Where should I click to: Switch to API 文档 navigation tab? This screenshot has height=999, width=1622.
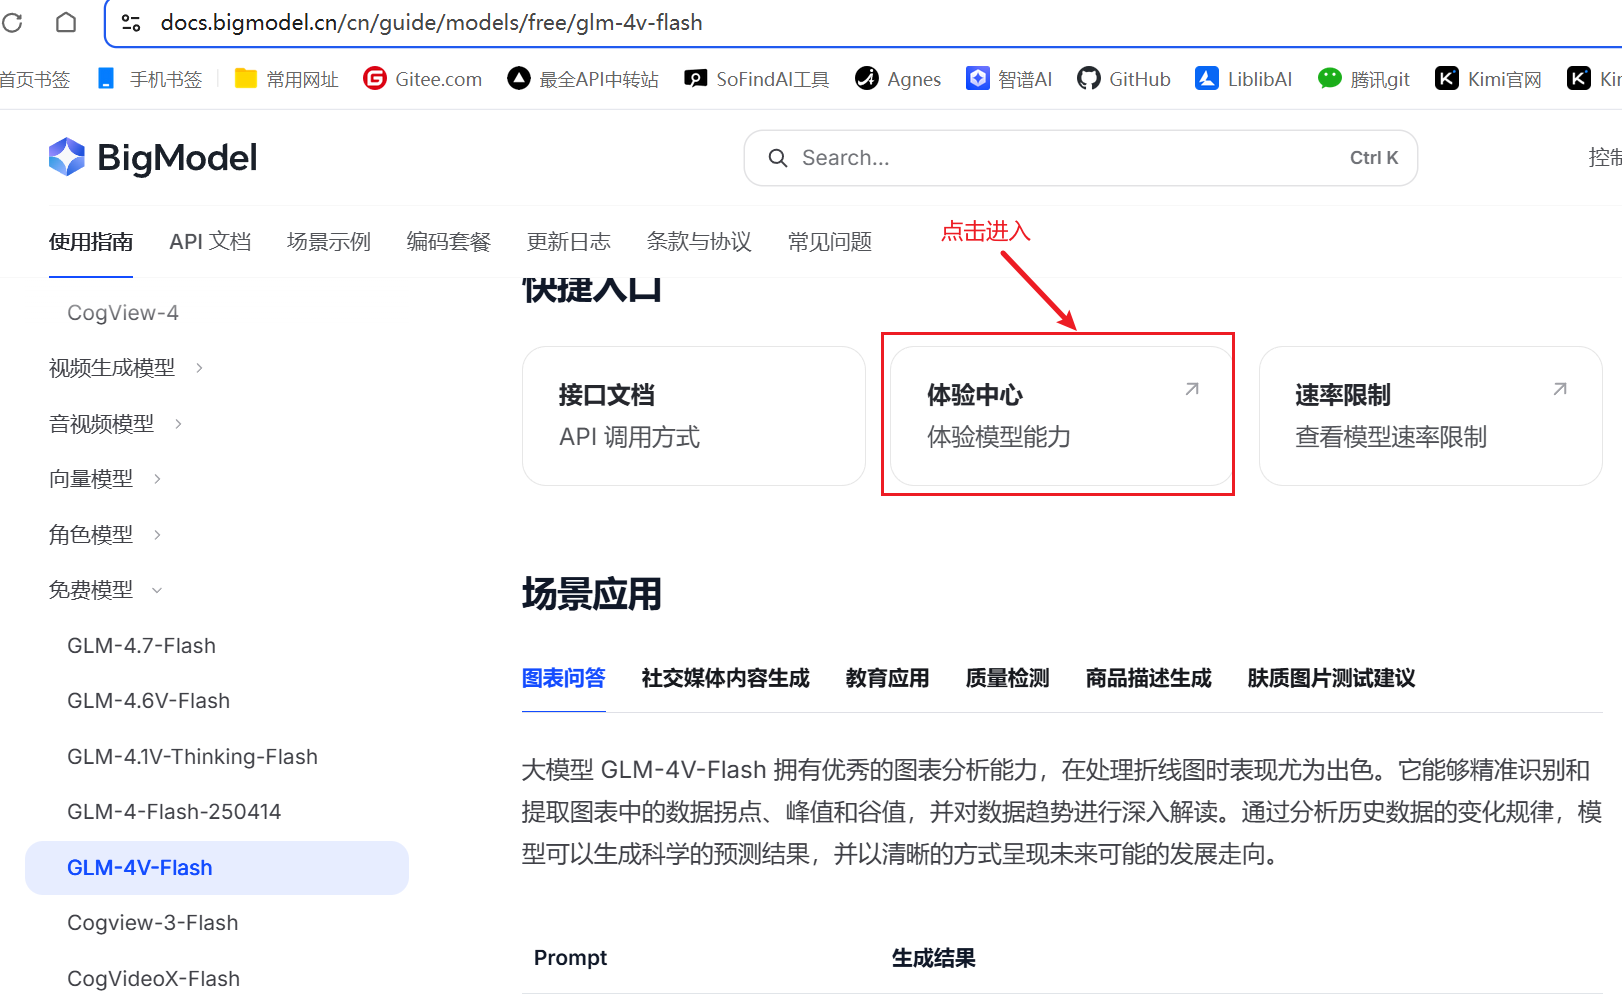(x=210, y=242)
